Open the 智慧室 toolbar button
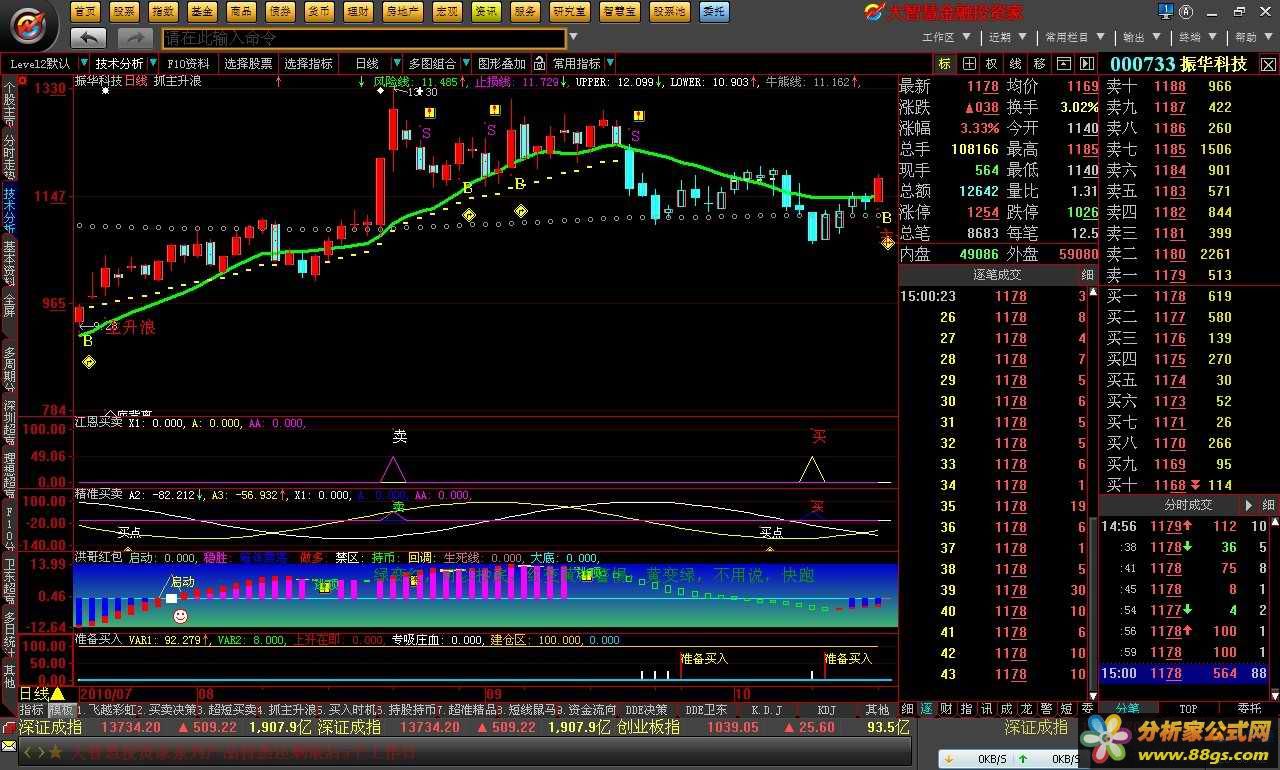 point(620,11)
